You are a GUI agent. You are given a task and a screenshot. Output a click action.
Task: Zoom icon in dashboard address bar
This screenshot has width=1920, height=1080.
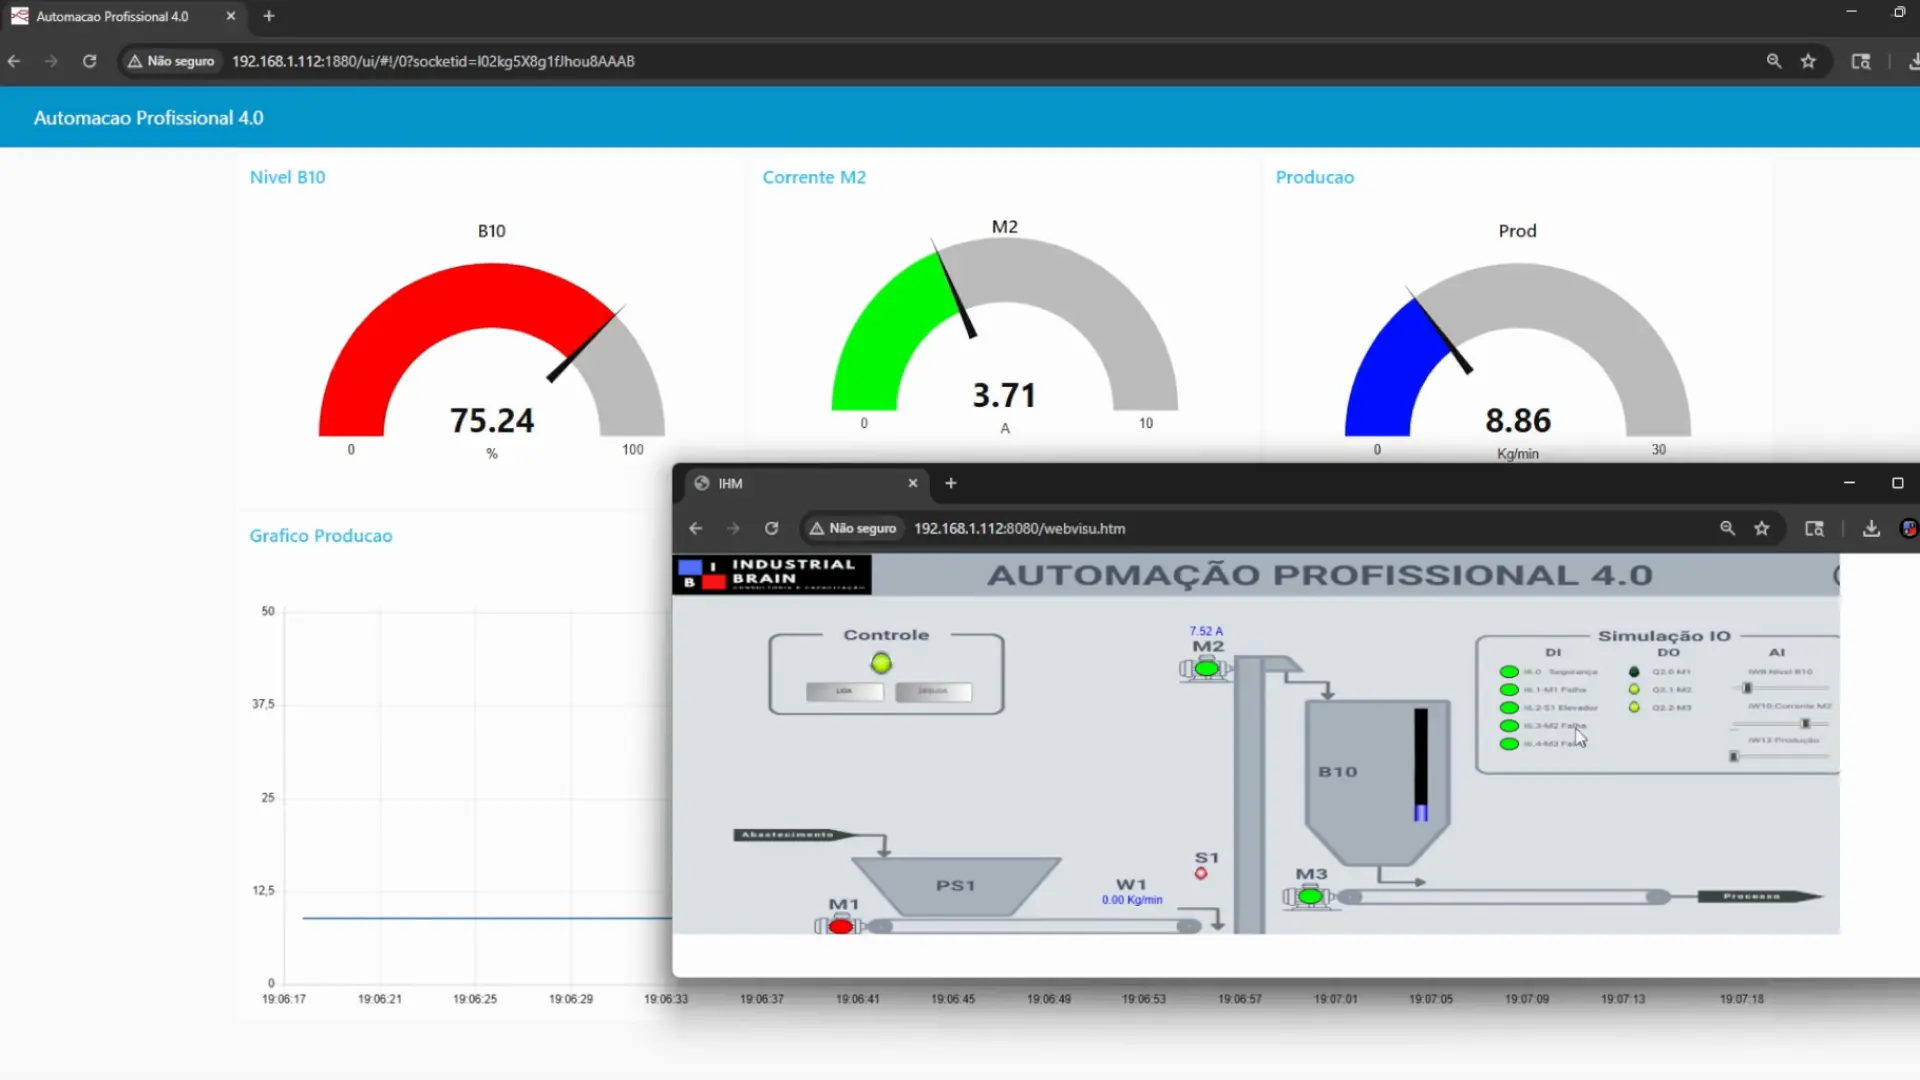pyautogui.click(x=1774, y=61)
